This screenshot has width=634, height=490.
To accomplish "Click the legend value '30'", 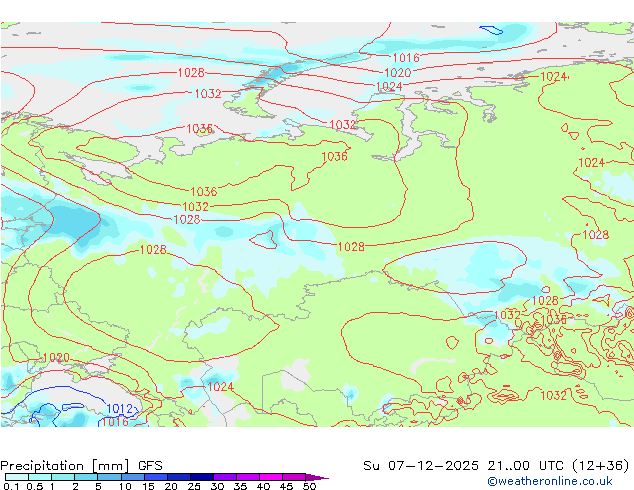I will [217, 486].
